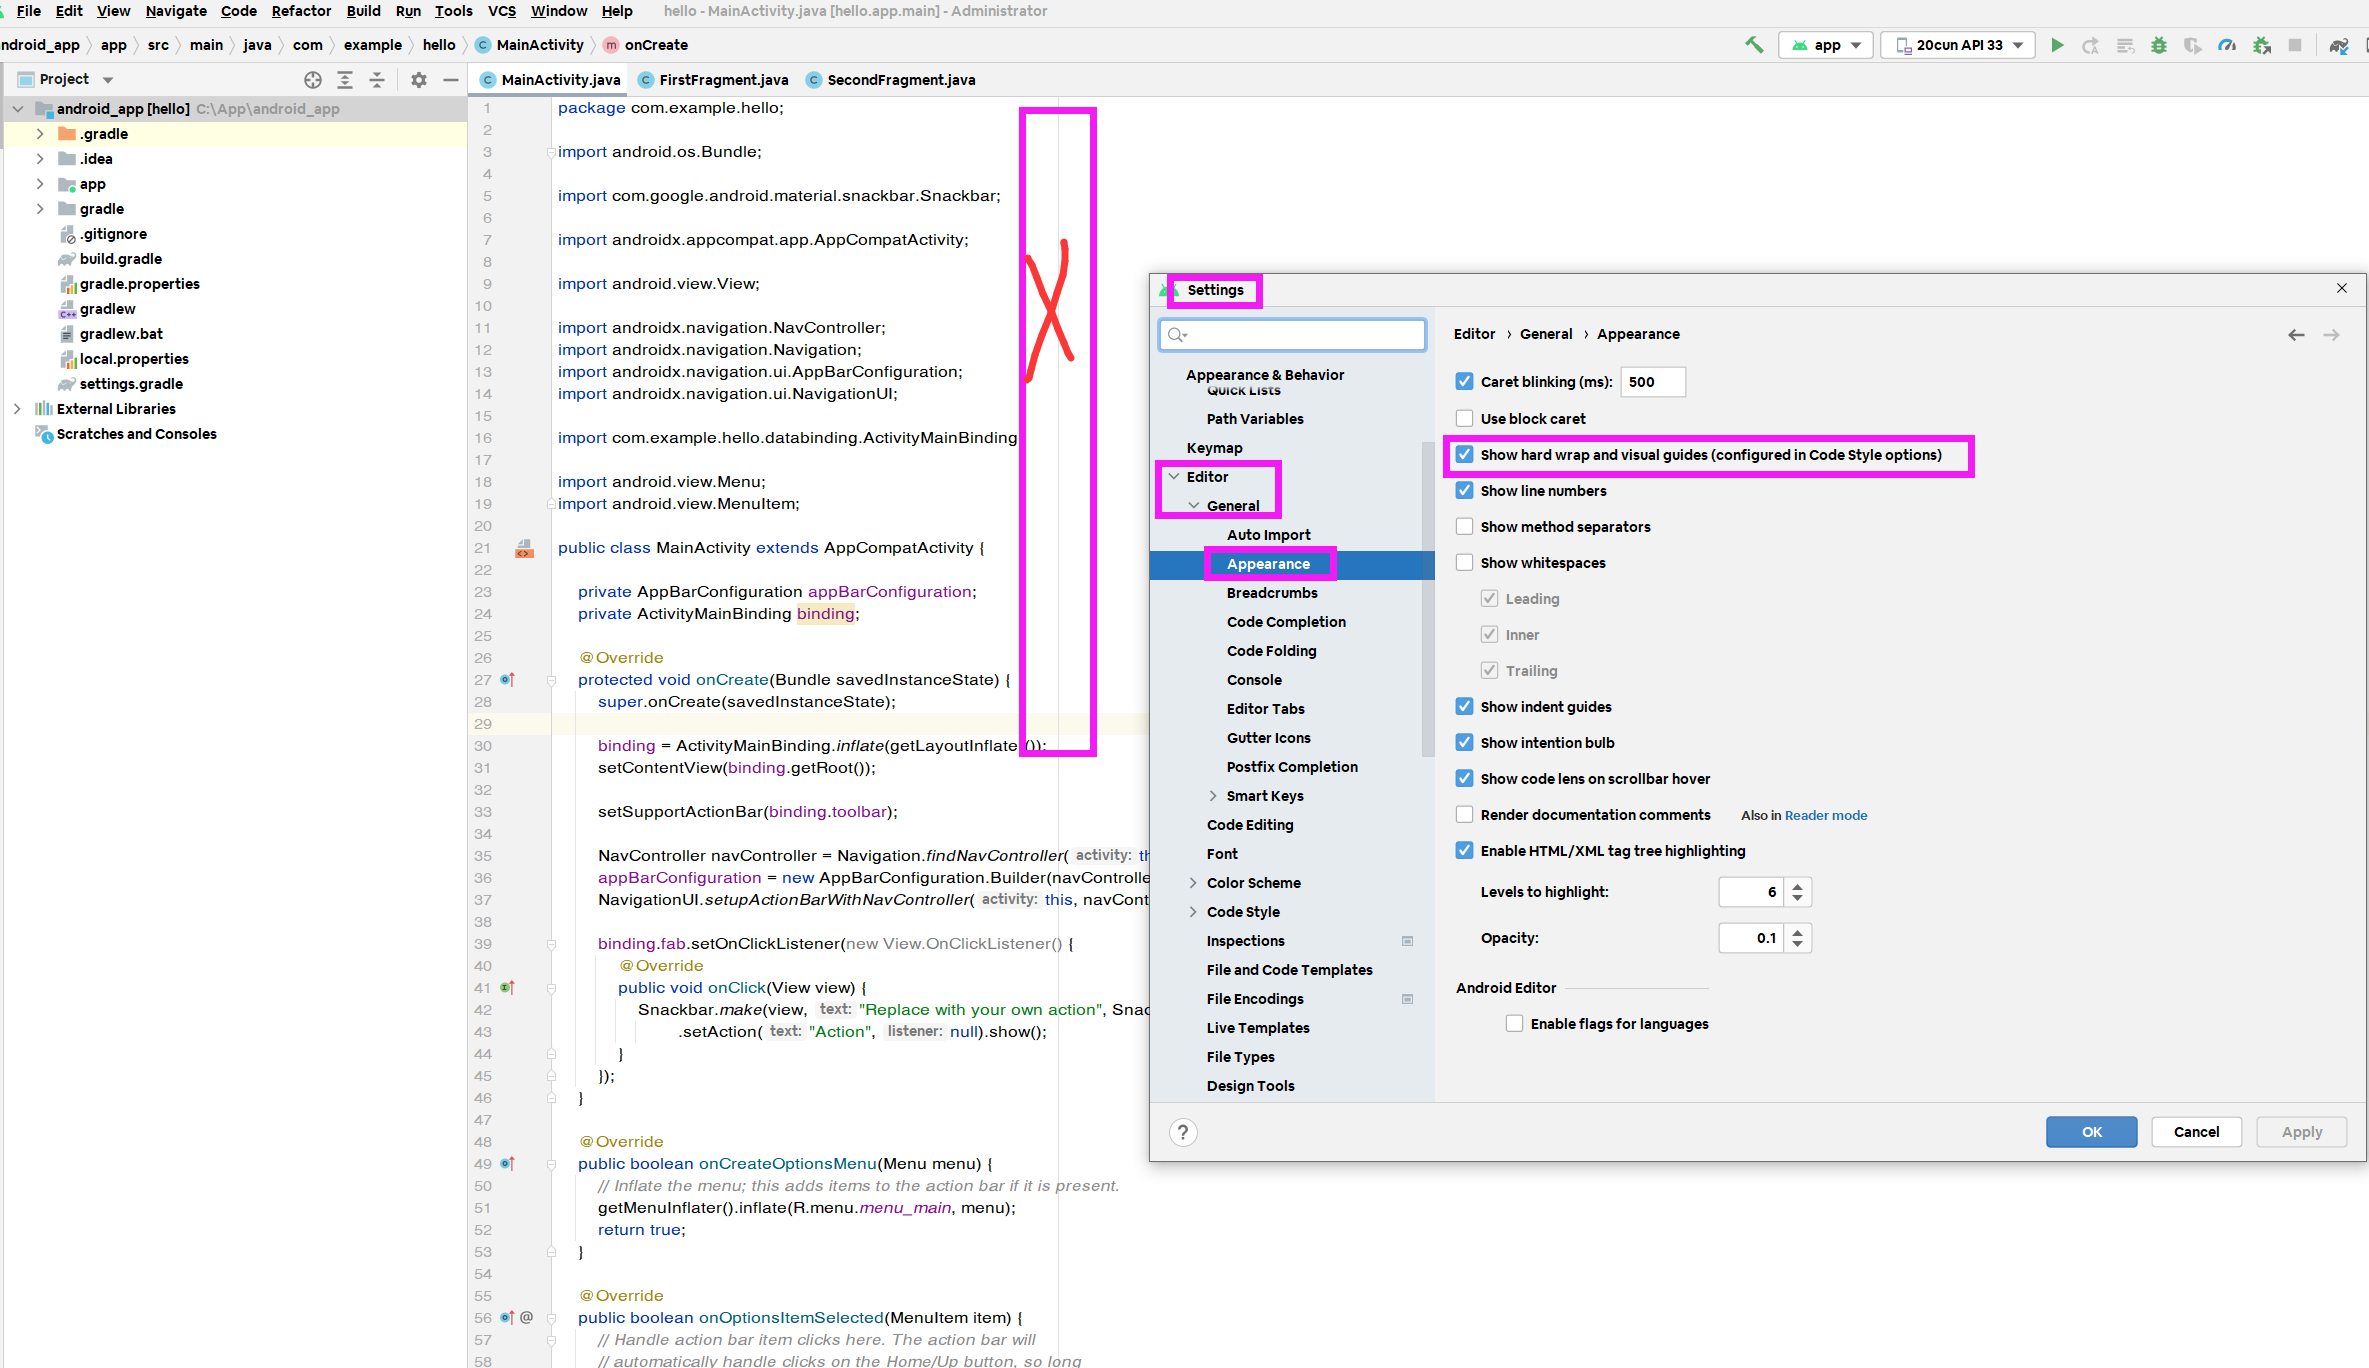Open the Reader mode link

tap(1825, 815)
